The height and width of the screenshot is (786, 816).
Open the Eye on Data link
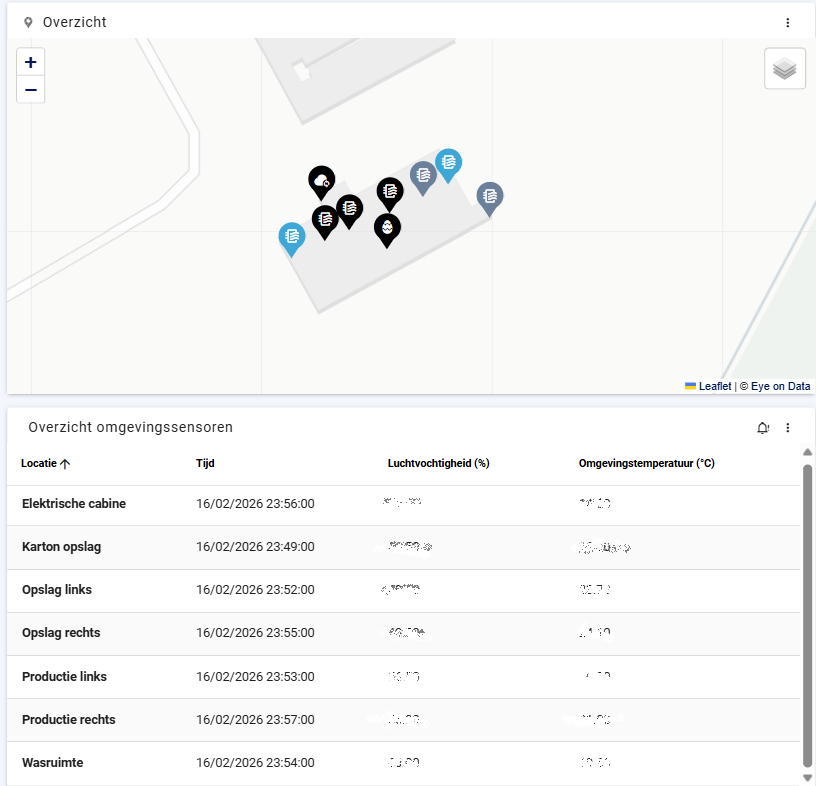pos(780,386)
